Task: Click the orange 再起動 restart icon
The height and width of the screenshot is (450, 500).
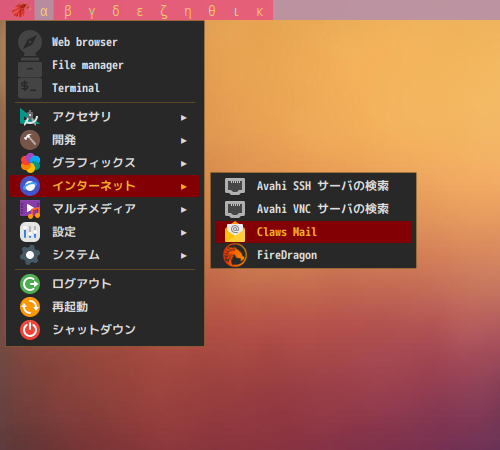Action: click(30, 307)
